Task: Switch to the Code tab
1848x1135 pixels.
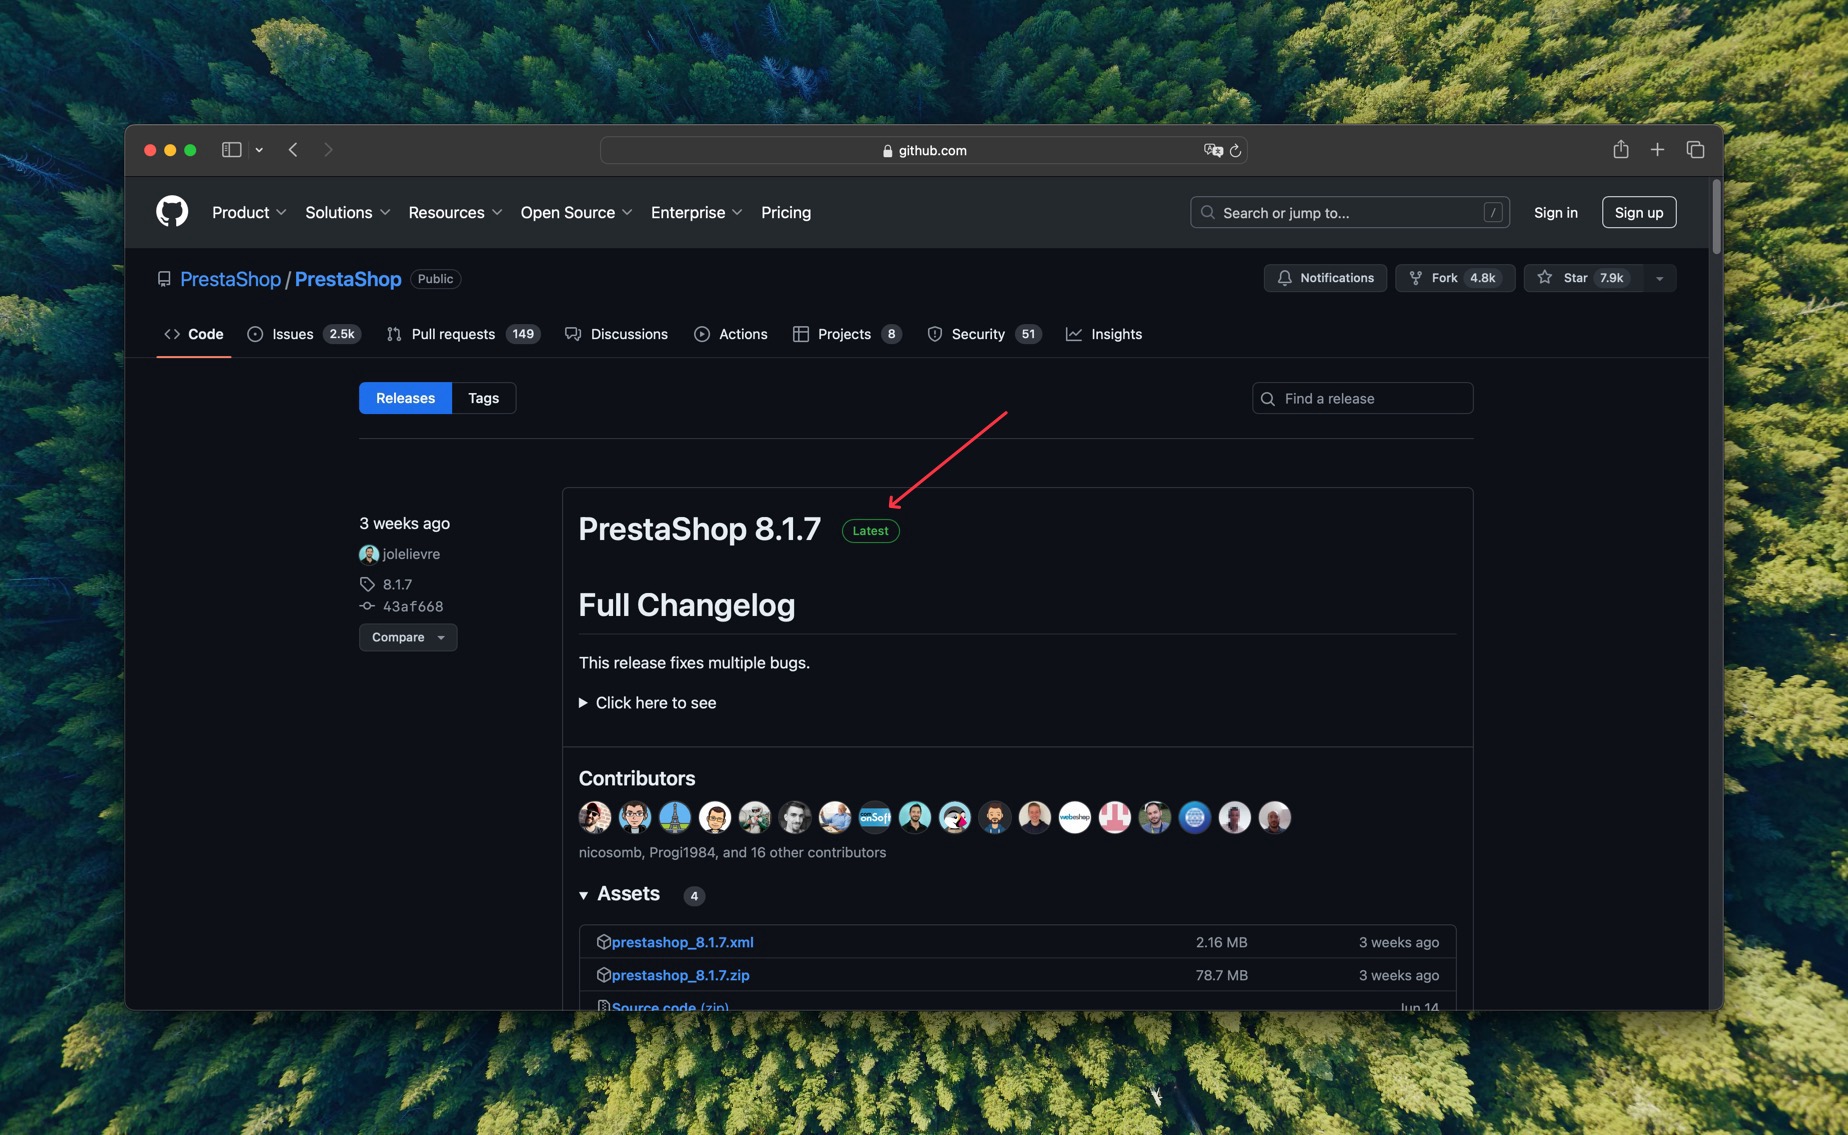Action: coord(194,334)
